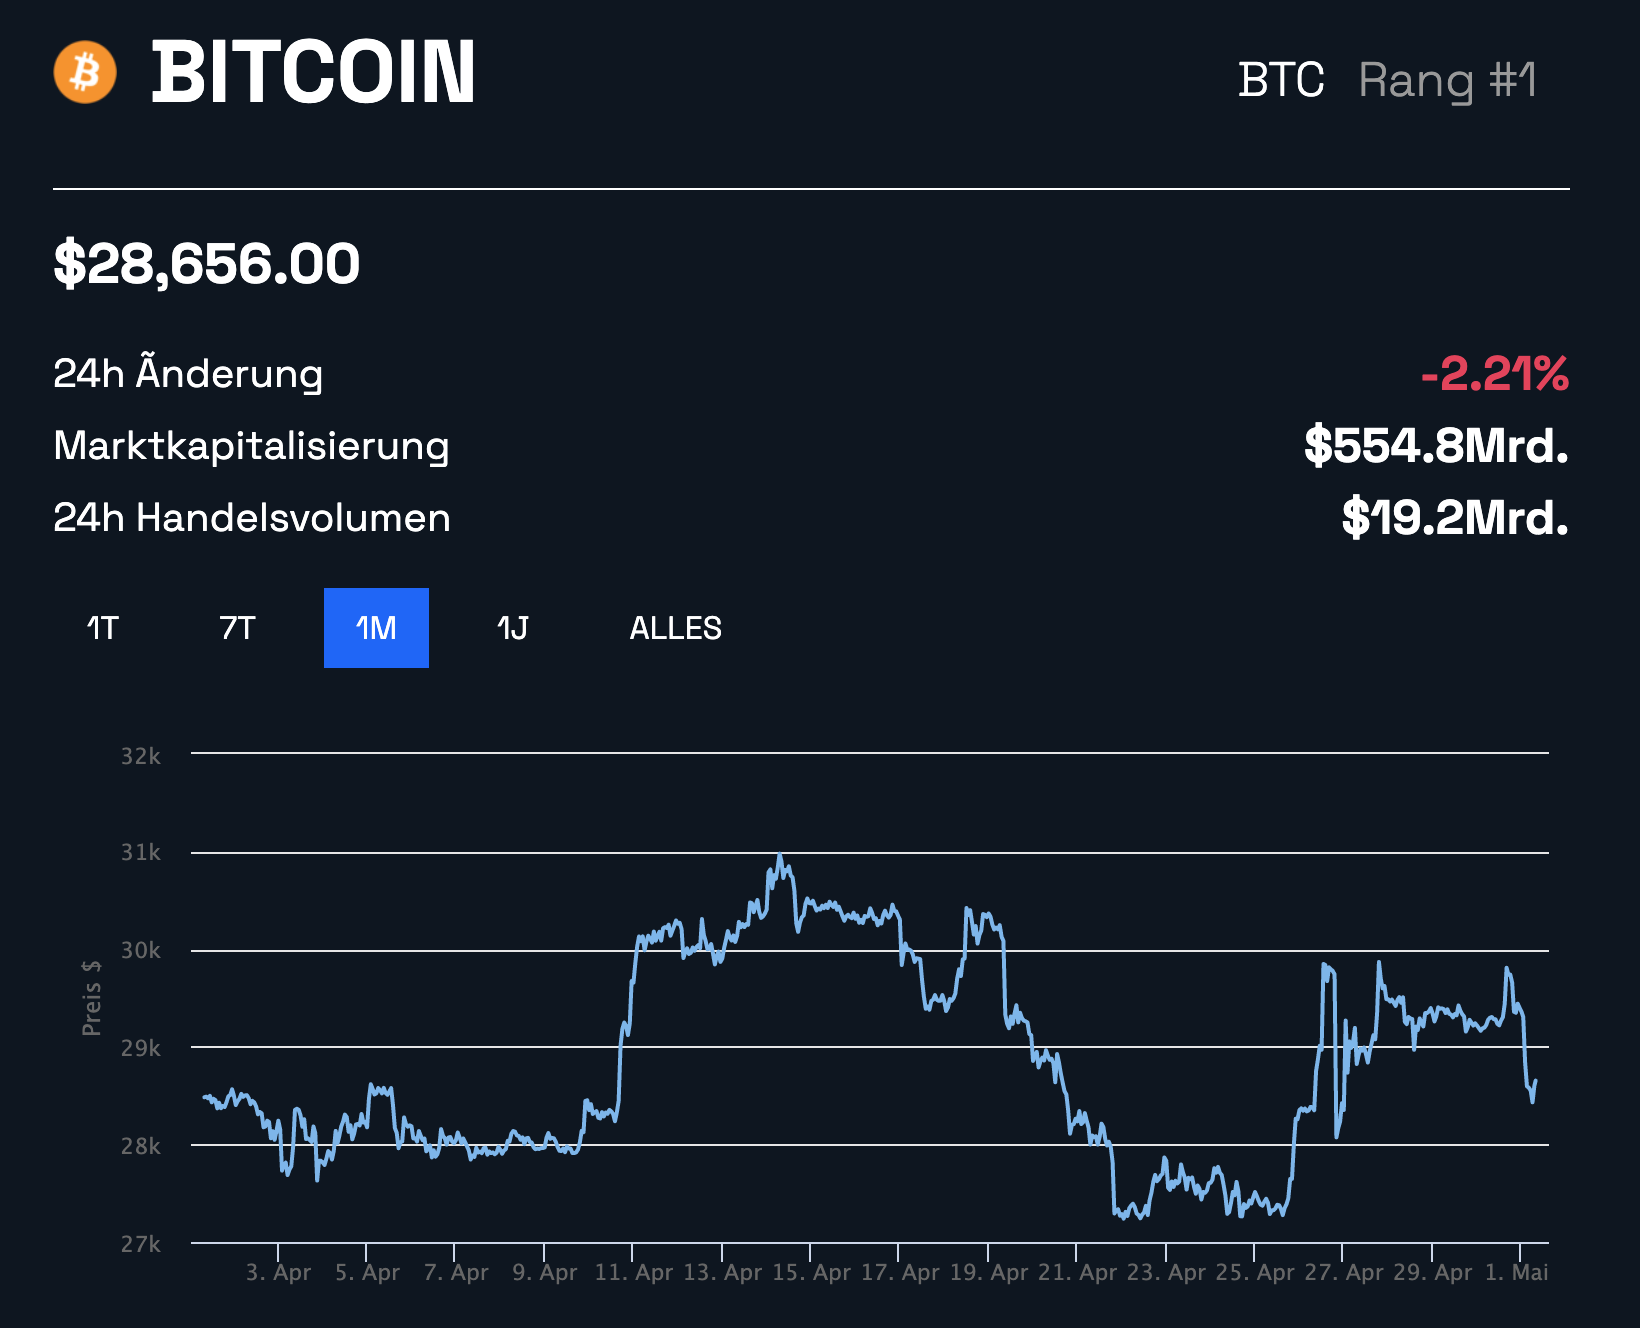
Task: Click the $19.2Mrd. trading volume value
Action: [1454, 518]
